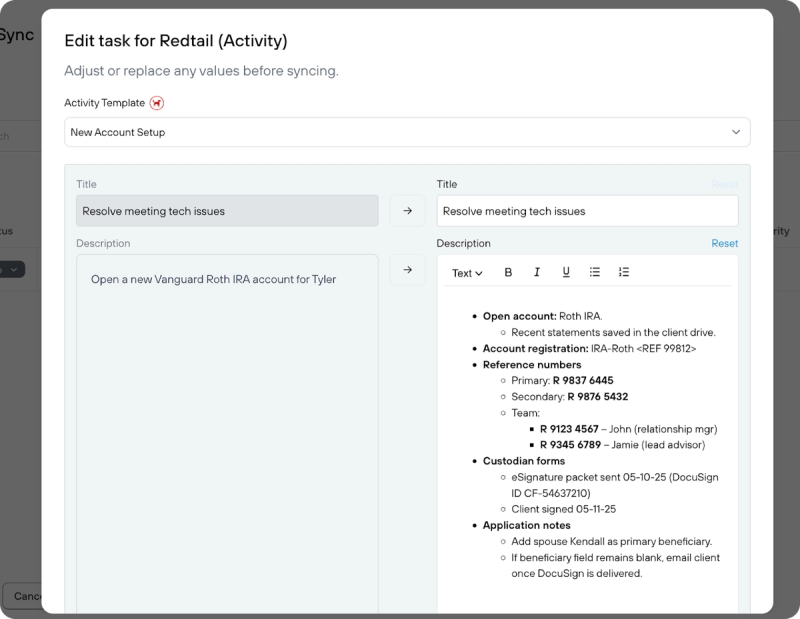Toggle bold formatting in the description editor
This screenshot has width=800, height=619.
click(x=508, y=272)
